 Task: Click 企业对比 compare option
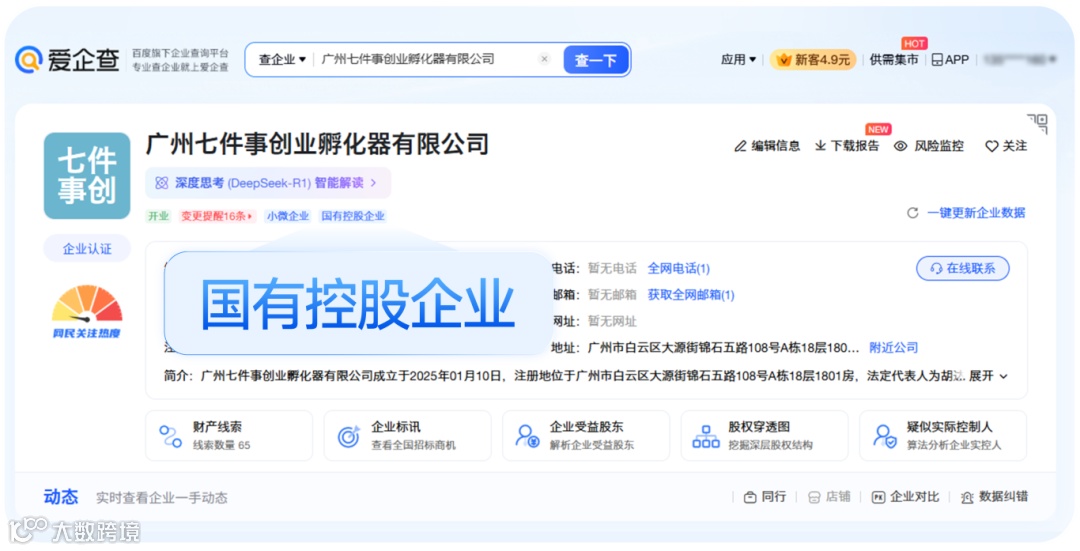coord(905,497)
